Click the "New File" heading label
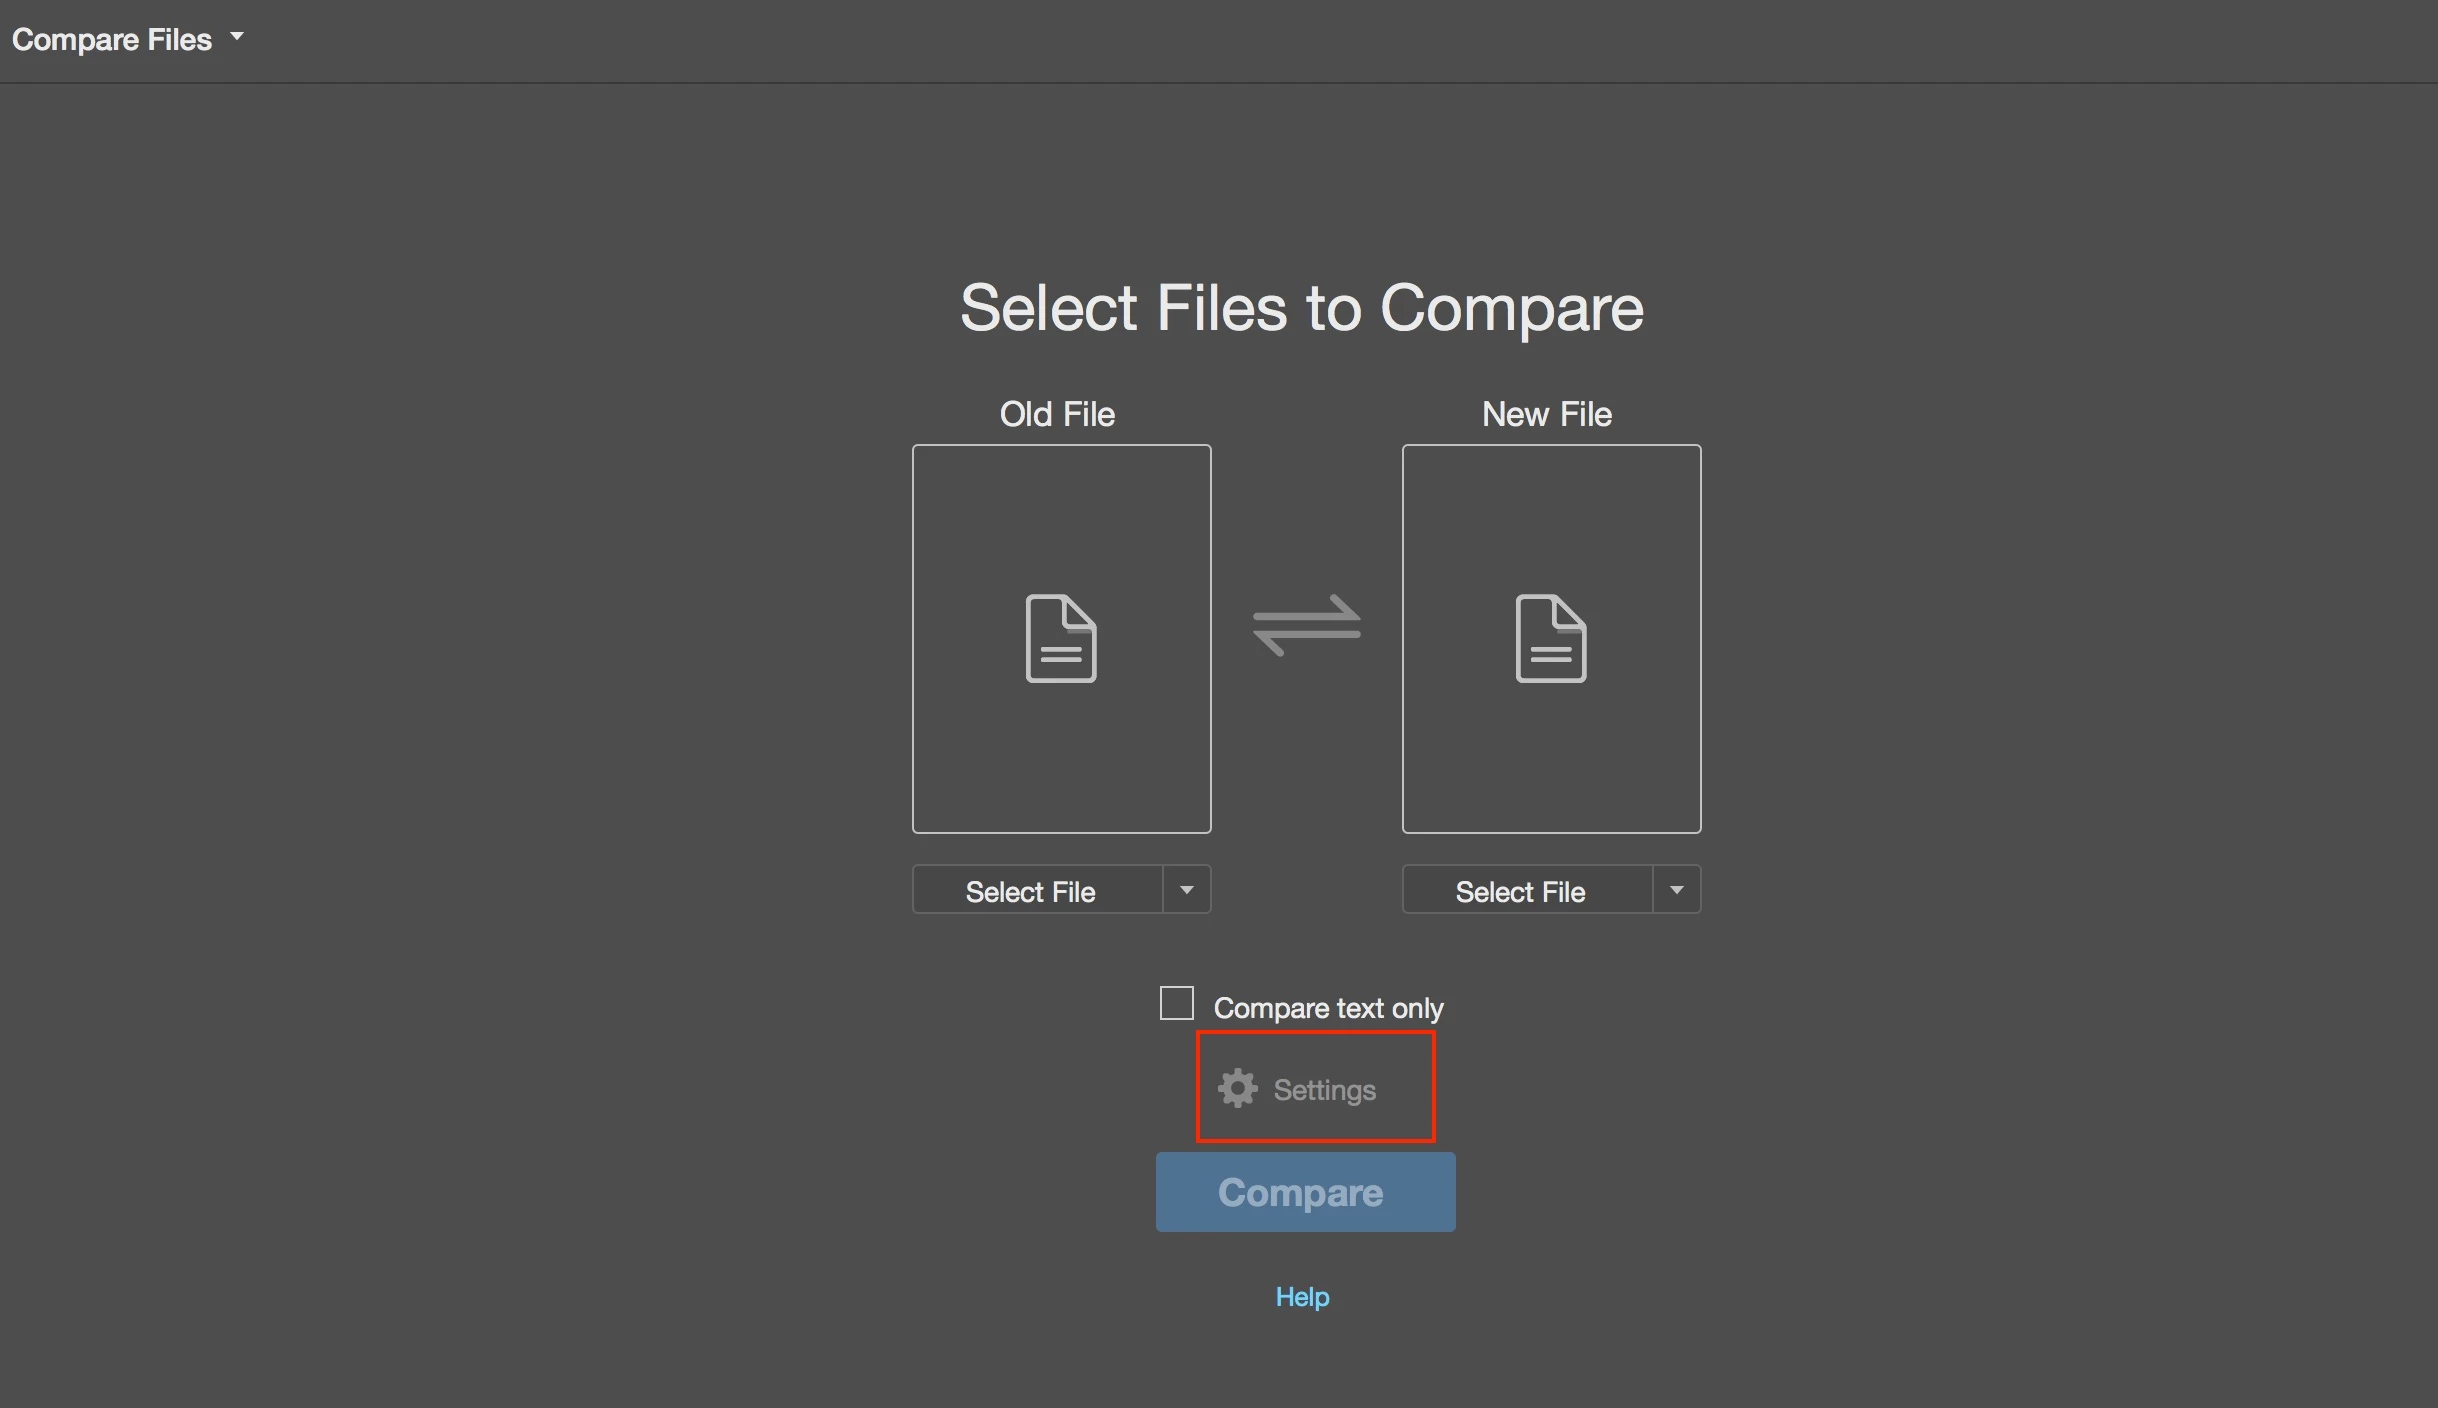Image resolution: width=2438 pixels, height=1408 pixels. click(x=1547, y=414)
